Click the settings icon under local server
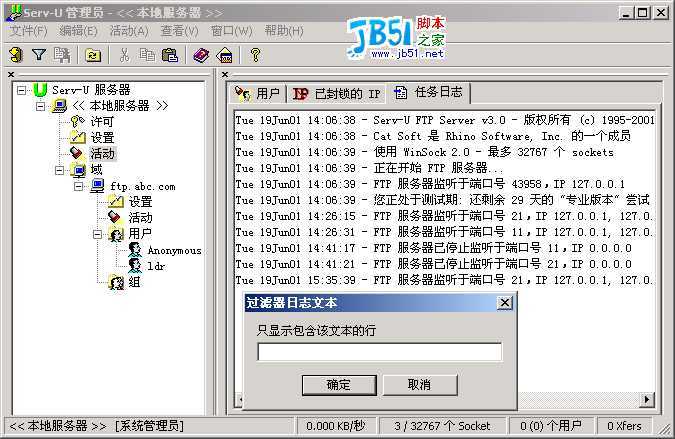 click(x=78, y=138)
